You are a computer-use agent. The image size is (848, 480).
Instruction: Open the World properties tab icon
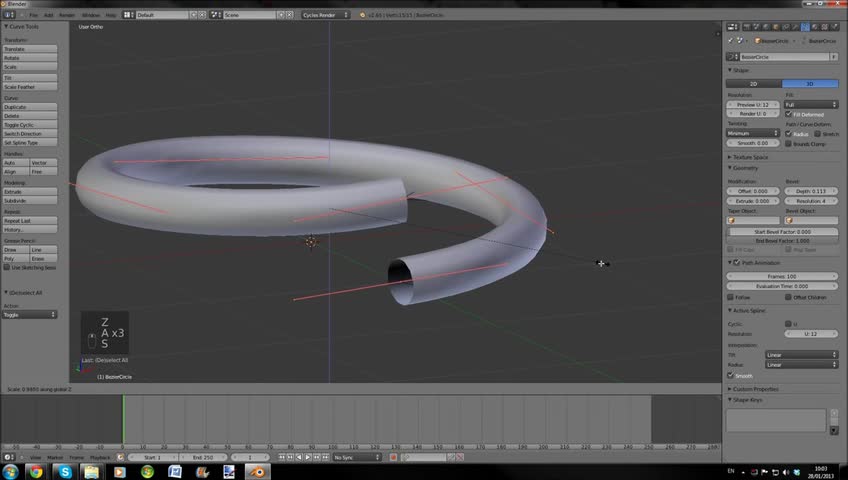coord(766,26)
